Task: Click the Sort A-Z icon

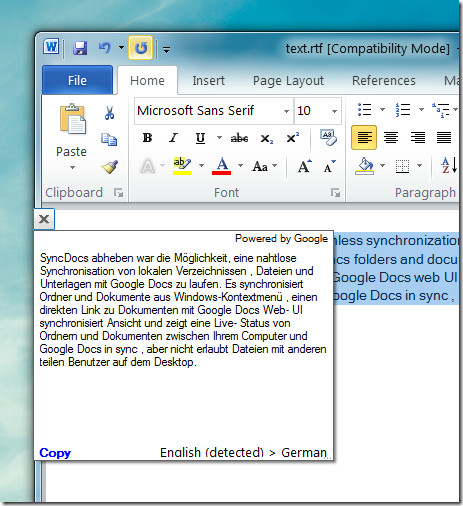Action: click(x=449, y=166)
